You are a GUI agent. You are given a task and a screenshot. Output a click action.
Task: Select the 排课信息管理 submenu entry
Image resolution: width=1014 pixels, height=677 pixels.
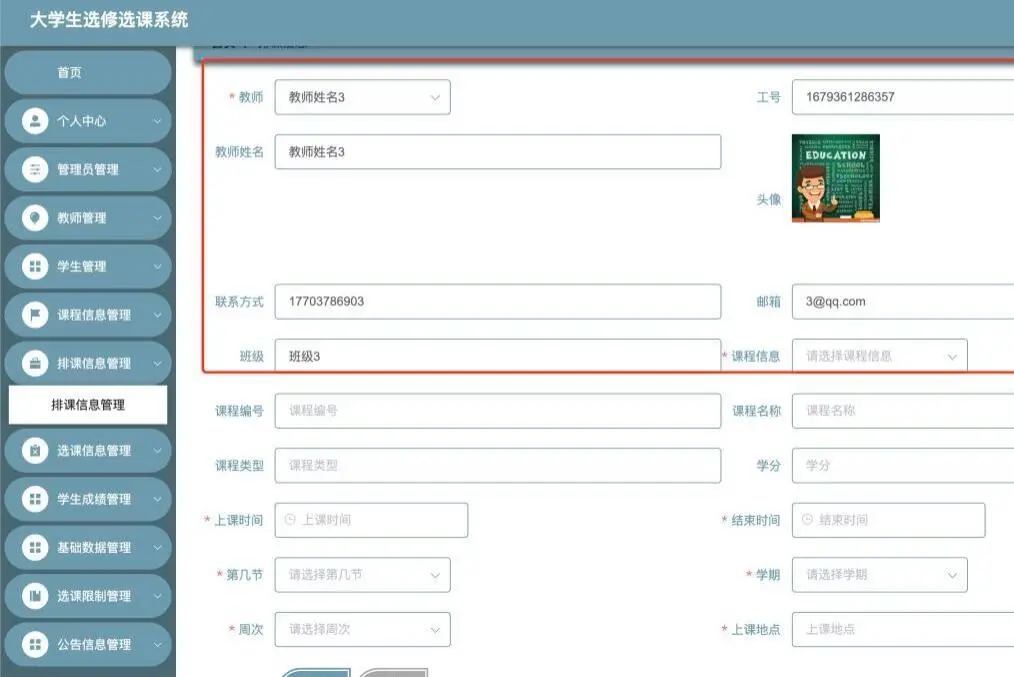tap(88, 405)
